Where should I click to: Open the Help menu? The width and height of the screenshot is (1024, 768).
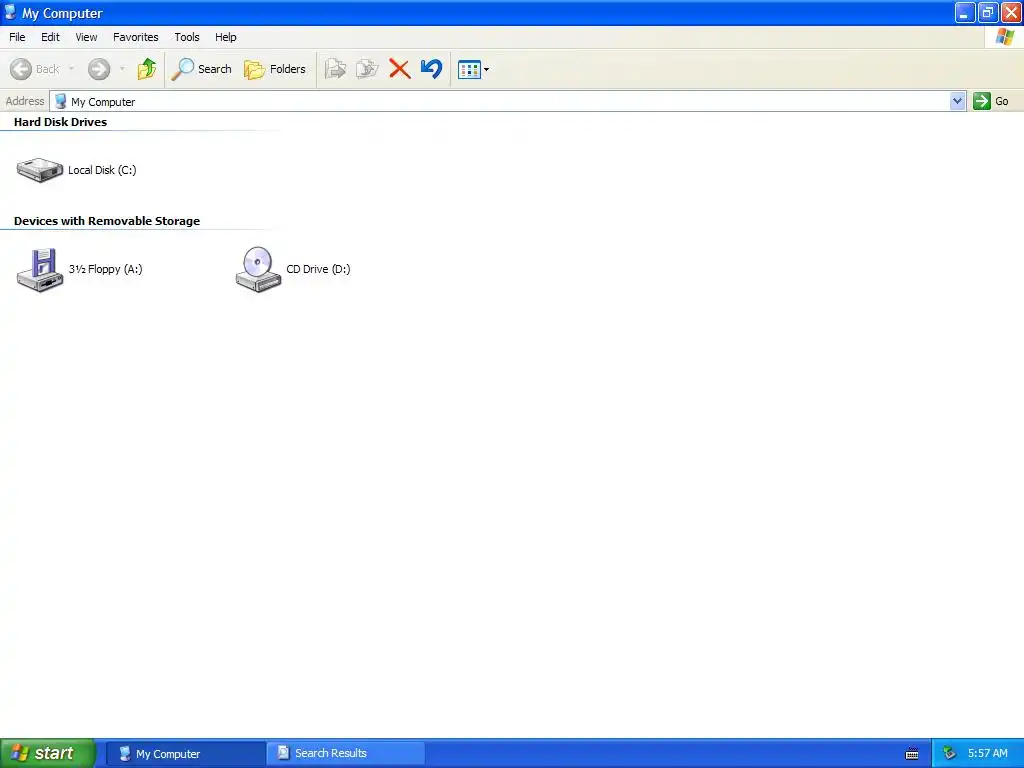coord(226,37)
